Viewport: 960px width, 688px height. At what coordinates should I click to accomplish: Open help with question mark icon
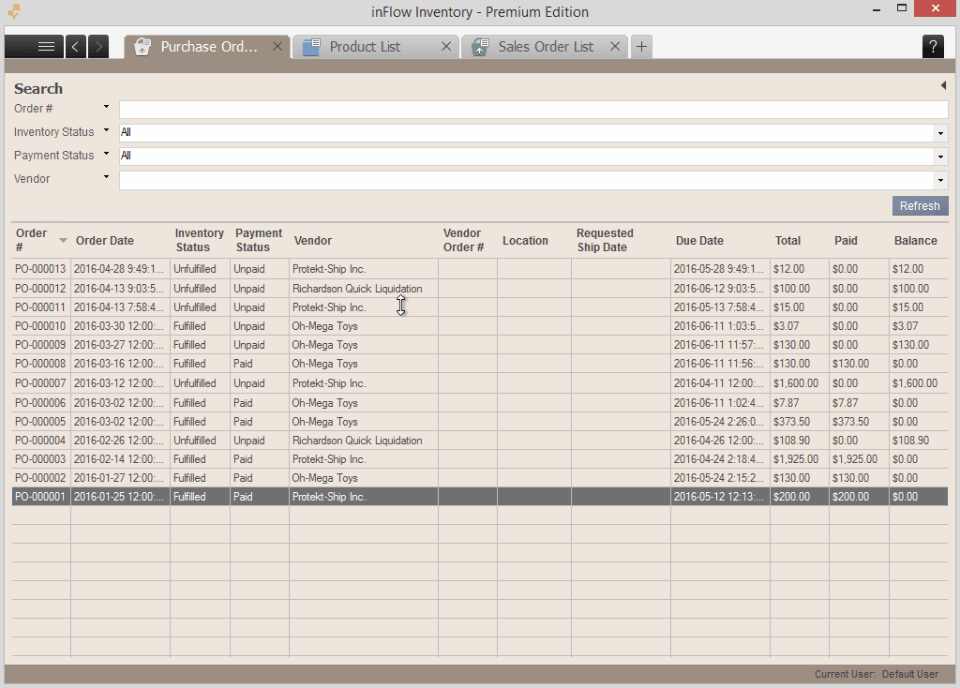932,47
